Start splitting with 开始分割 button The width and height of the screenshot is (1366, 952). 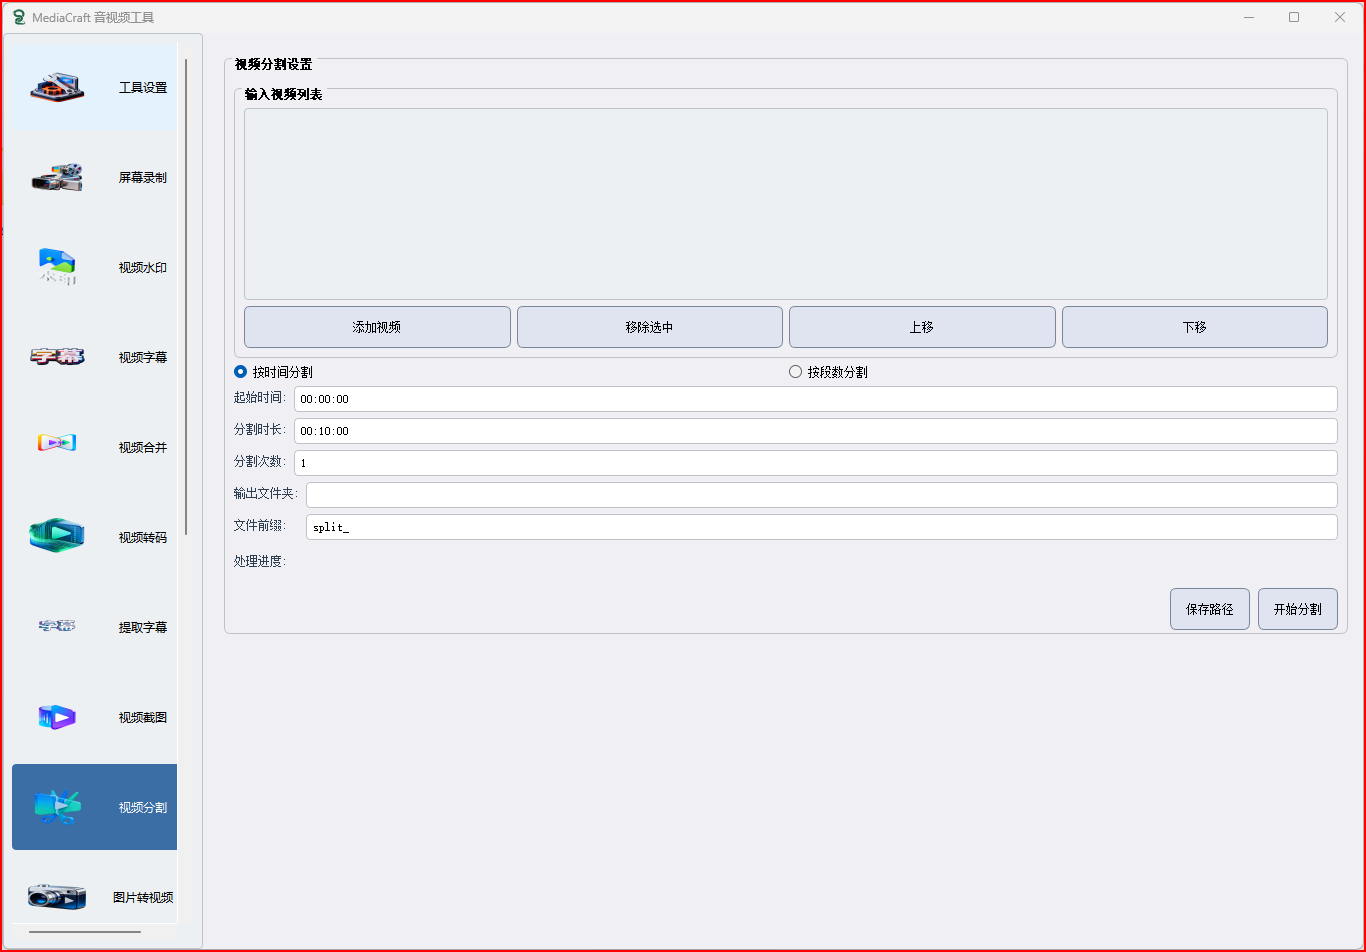1297,609
